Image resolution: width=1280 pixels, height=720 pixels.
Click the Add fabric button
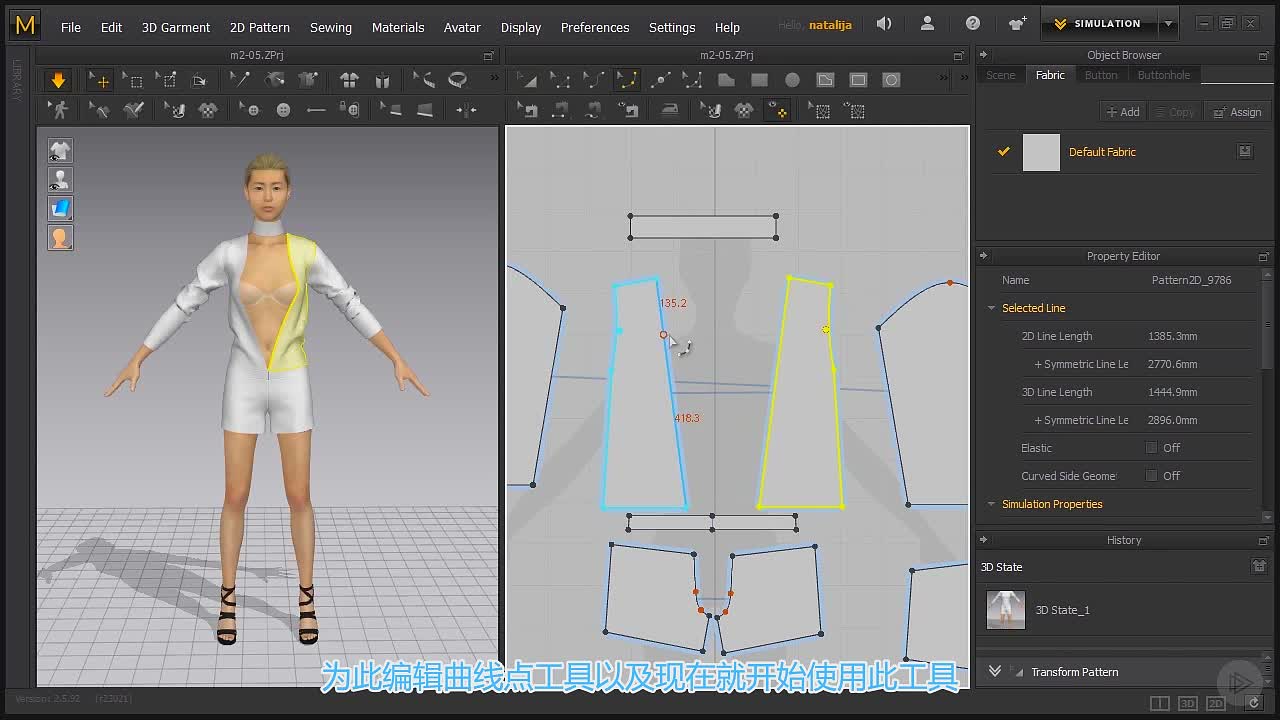point(1122,112)
